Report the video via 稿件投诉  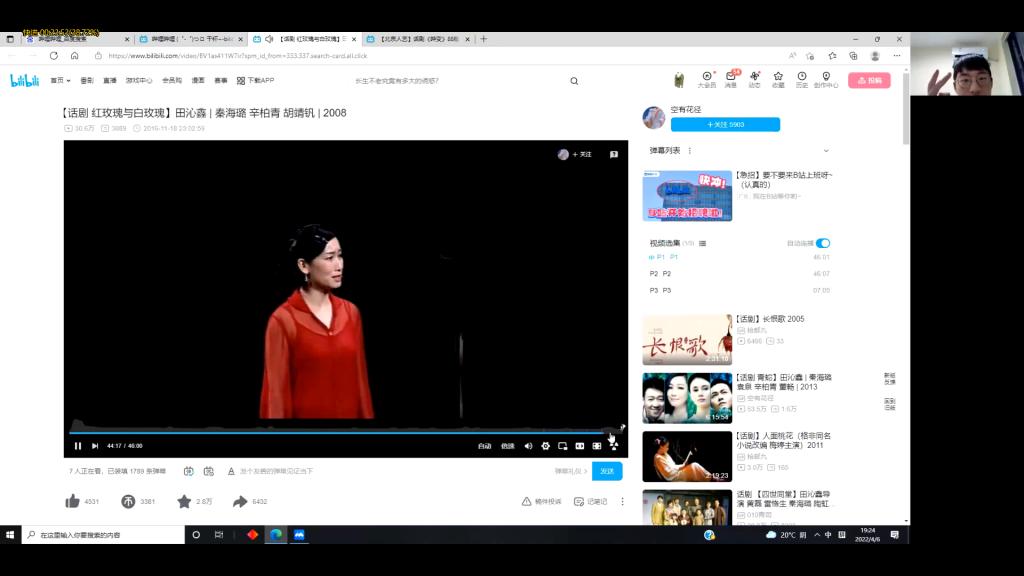[541, 502]
